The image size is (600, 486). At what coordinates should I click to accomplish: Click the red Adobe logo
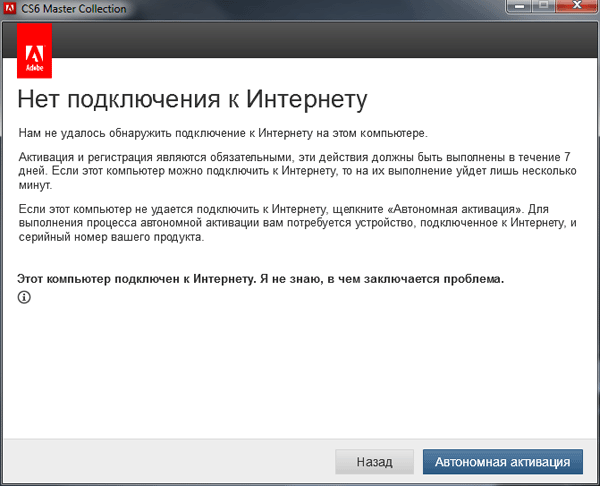tap(34, 51)
